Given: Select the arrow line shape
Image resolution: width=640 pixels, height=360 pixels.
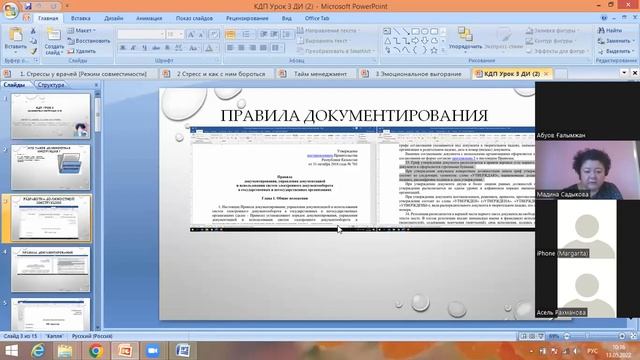Looking at the screenshot, I should pos(406,31).
